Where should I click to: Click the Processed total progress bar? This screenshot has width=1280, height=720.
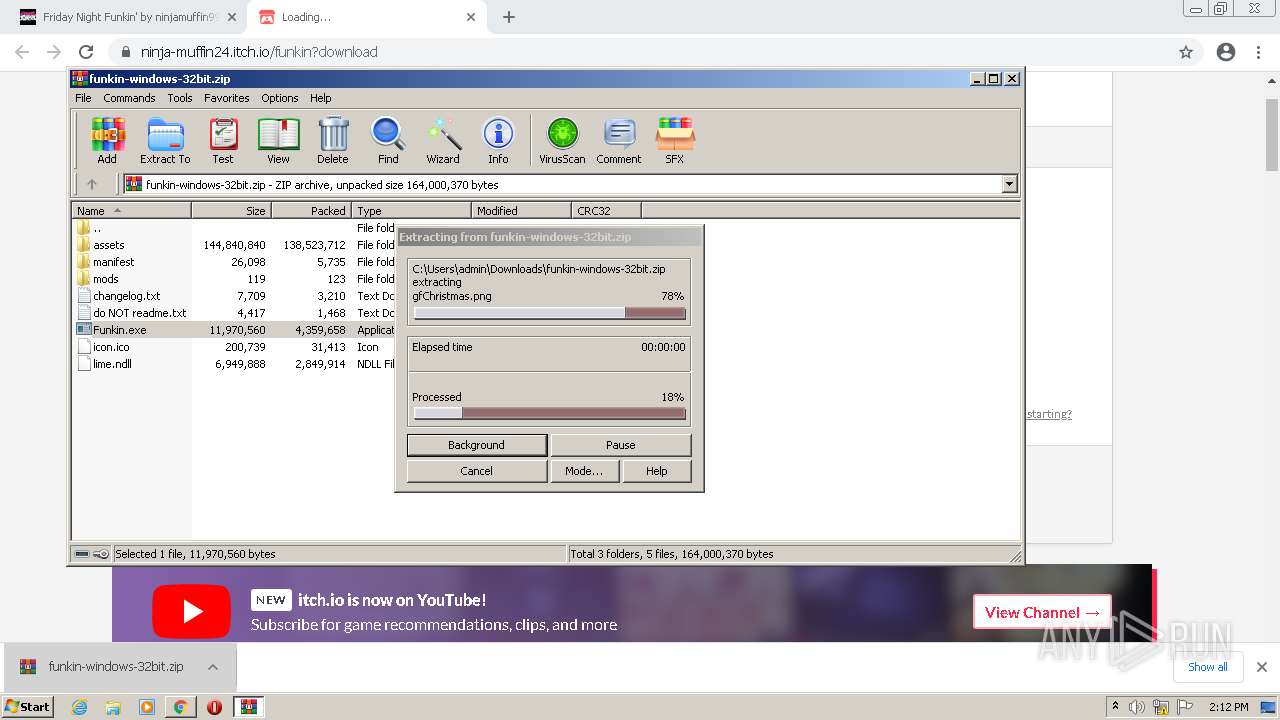(549, 413)
